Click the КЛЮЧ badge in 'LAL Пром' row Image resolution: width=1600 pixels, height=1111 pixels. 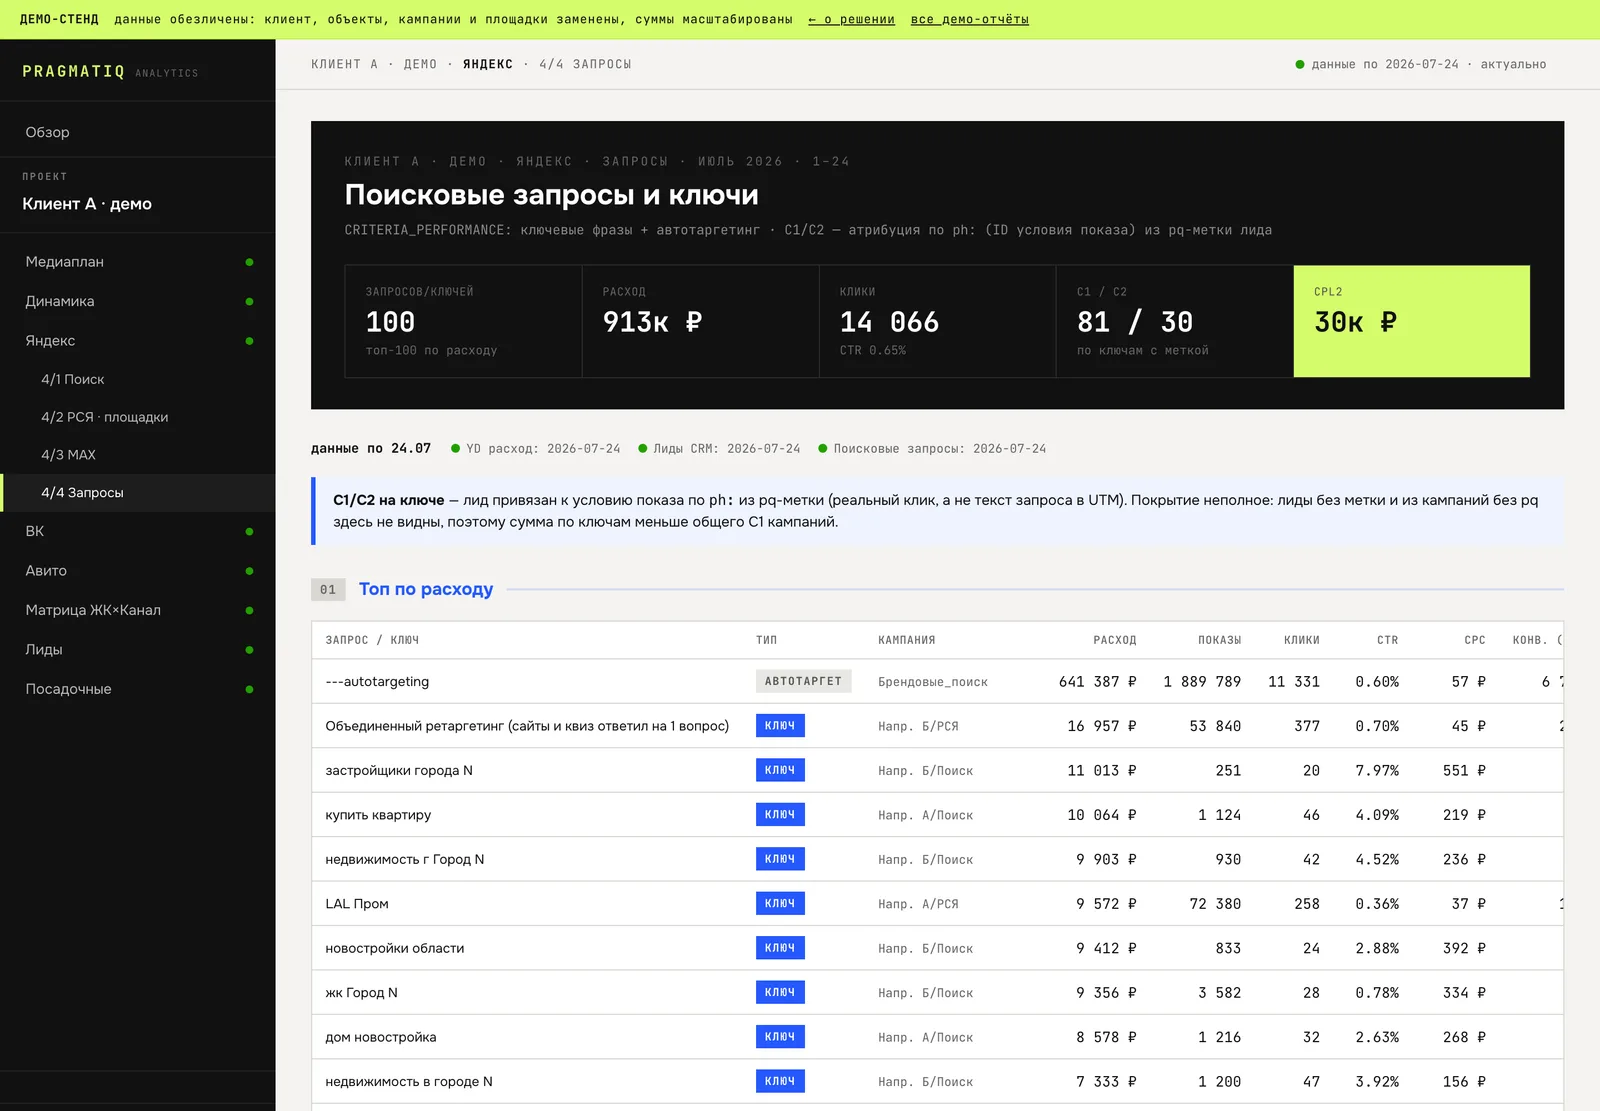780,904
